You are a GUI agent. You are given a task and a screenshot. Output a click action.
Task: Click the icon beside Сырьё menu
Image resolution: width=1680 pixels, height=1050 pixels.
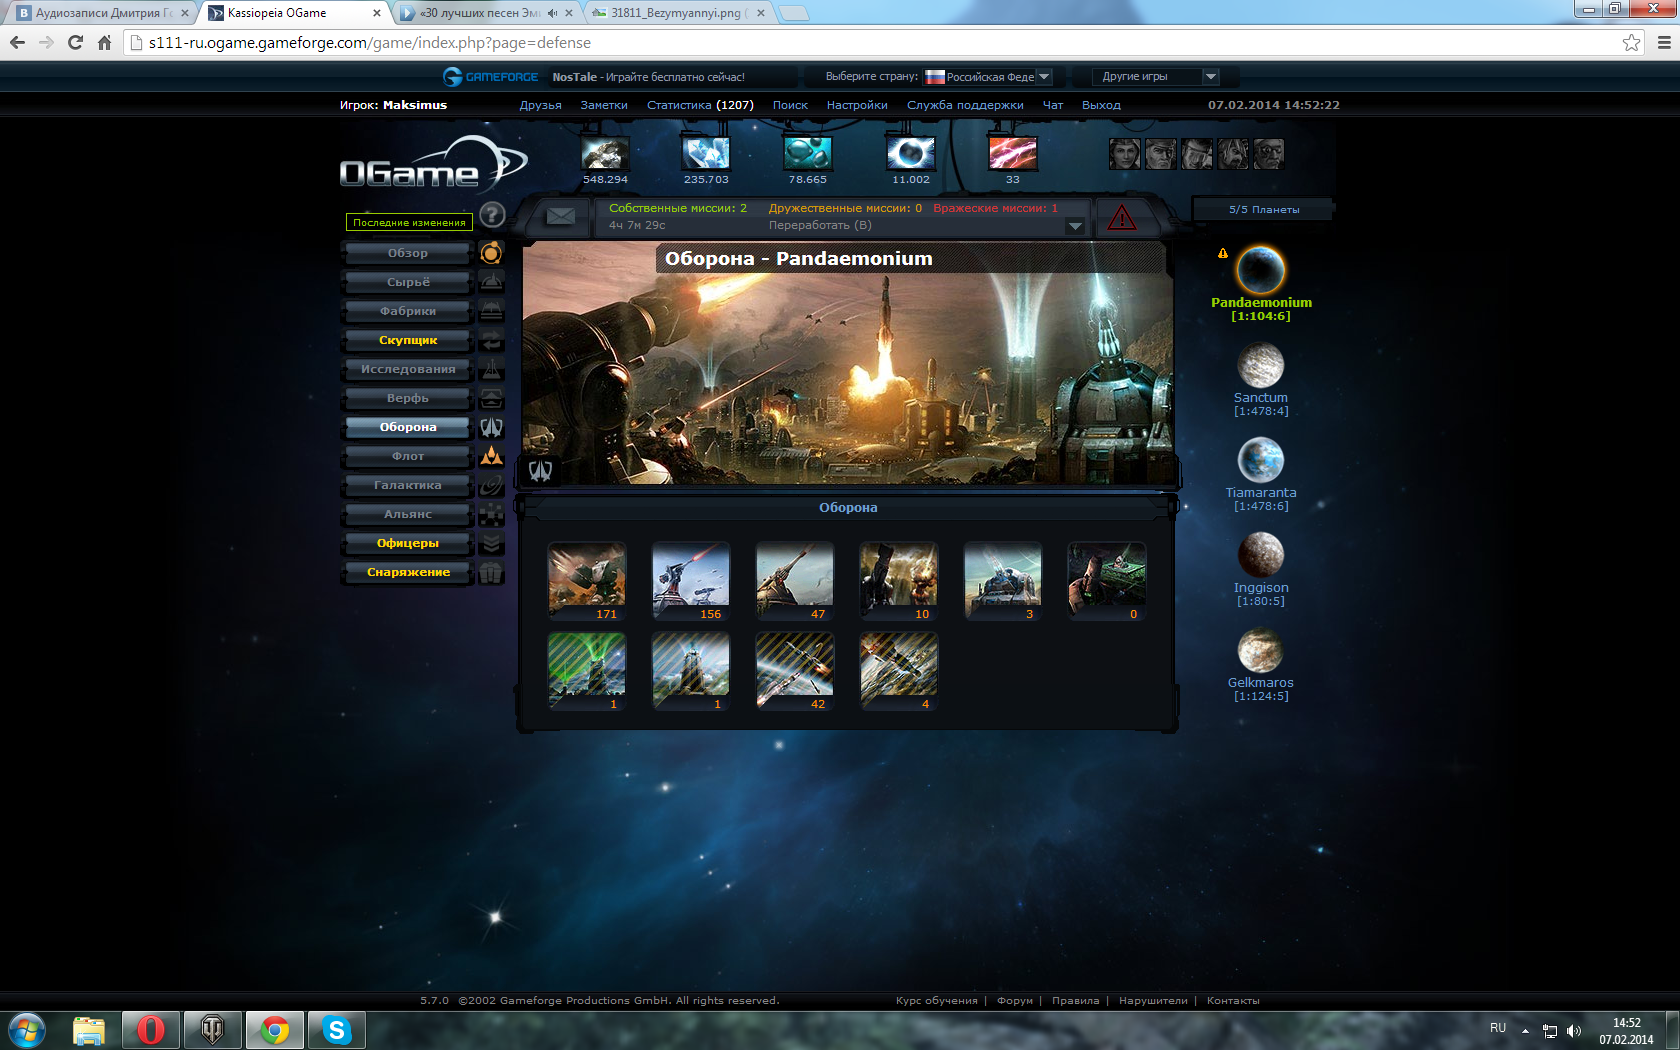pos(491,282)
